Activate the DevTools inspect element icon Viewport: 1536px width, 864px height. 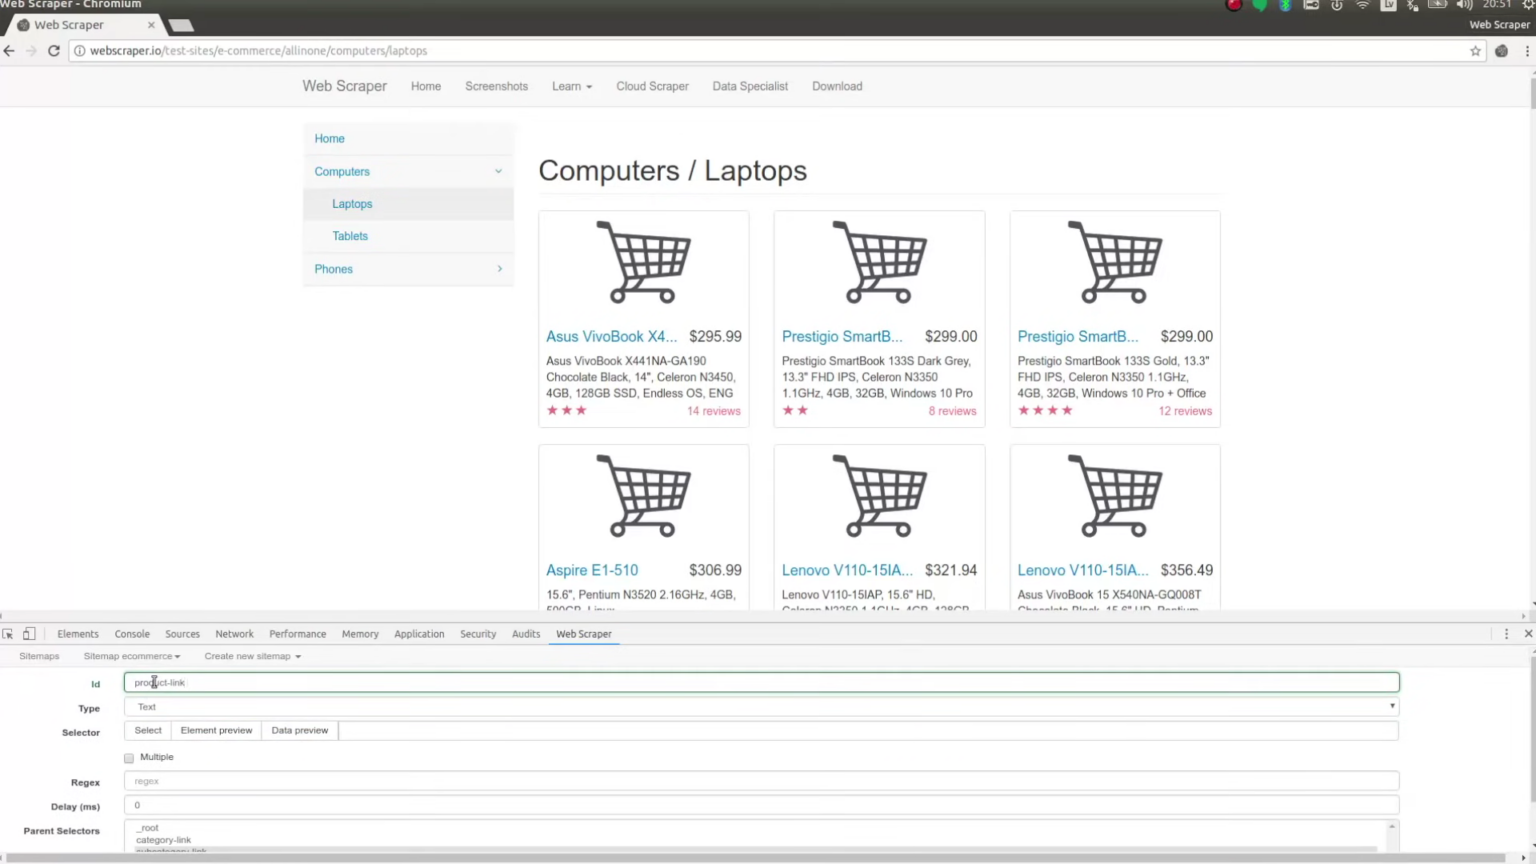point(8,634)
